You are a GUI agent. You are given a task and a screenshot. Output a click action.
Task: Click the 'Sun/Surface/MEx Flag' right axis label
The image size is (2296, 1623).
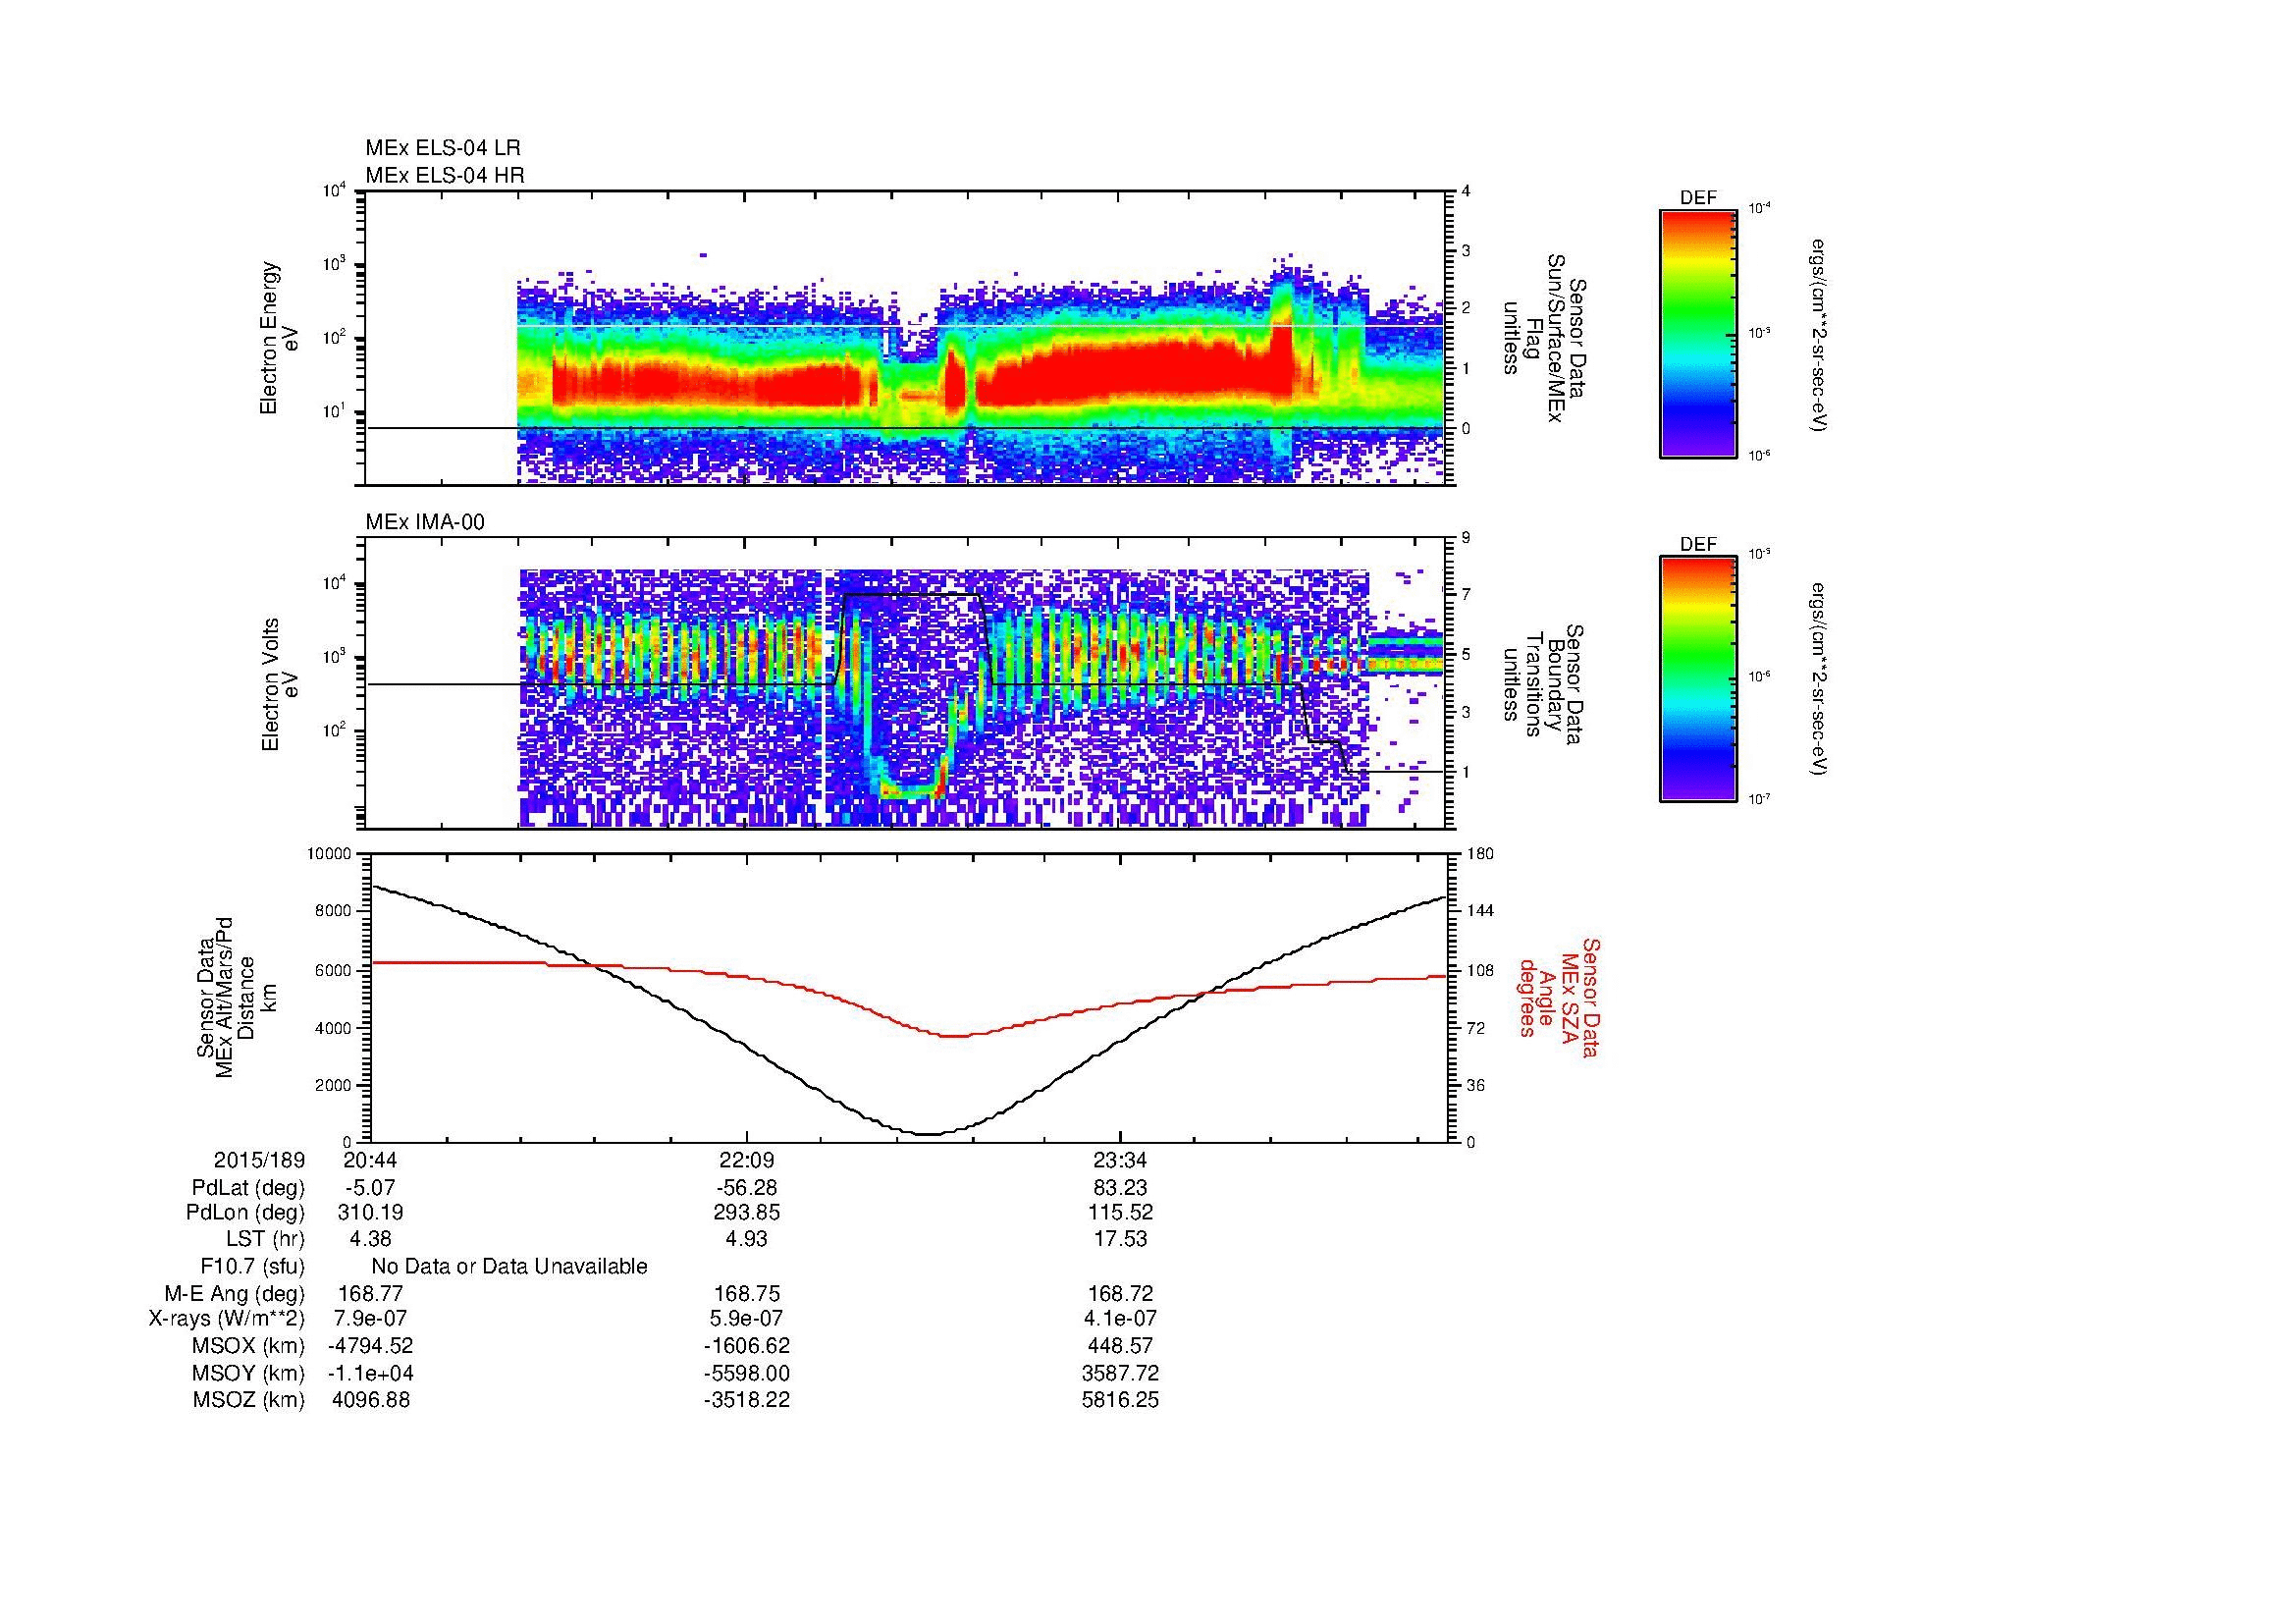coord(1544,338)
